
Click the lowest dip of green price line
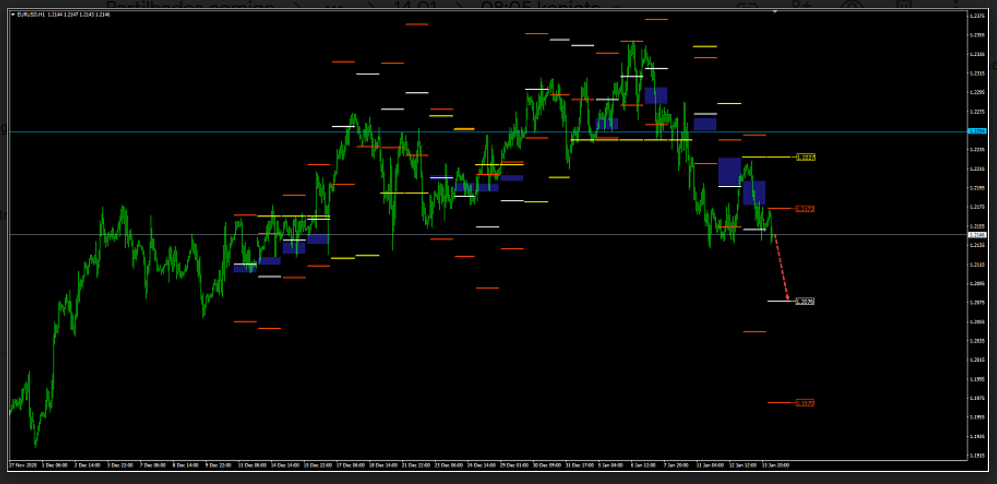pyautogui.click(x=36, y=446)
